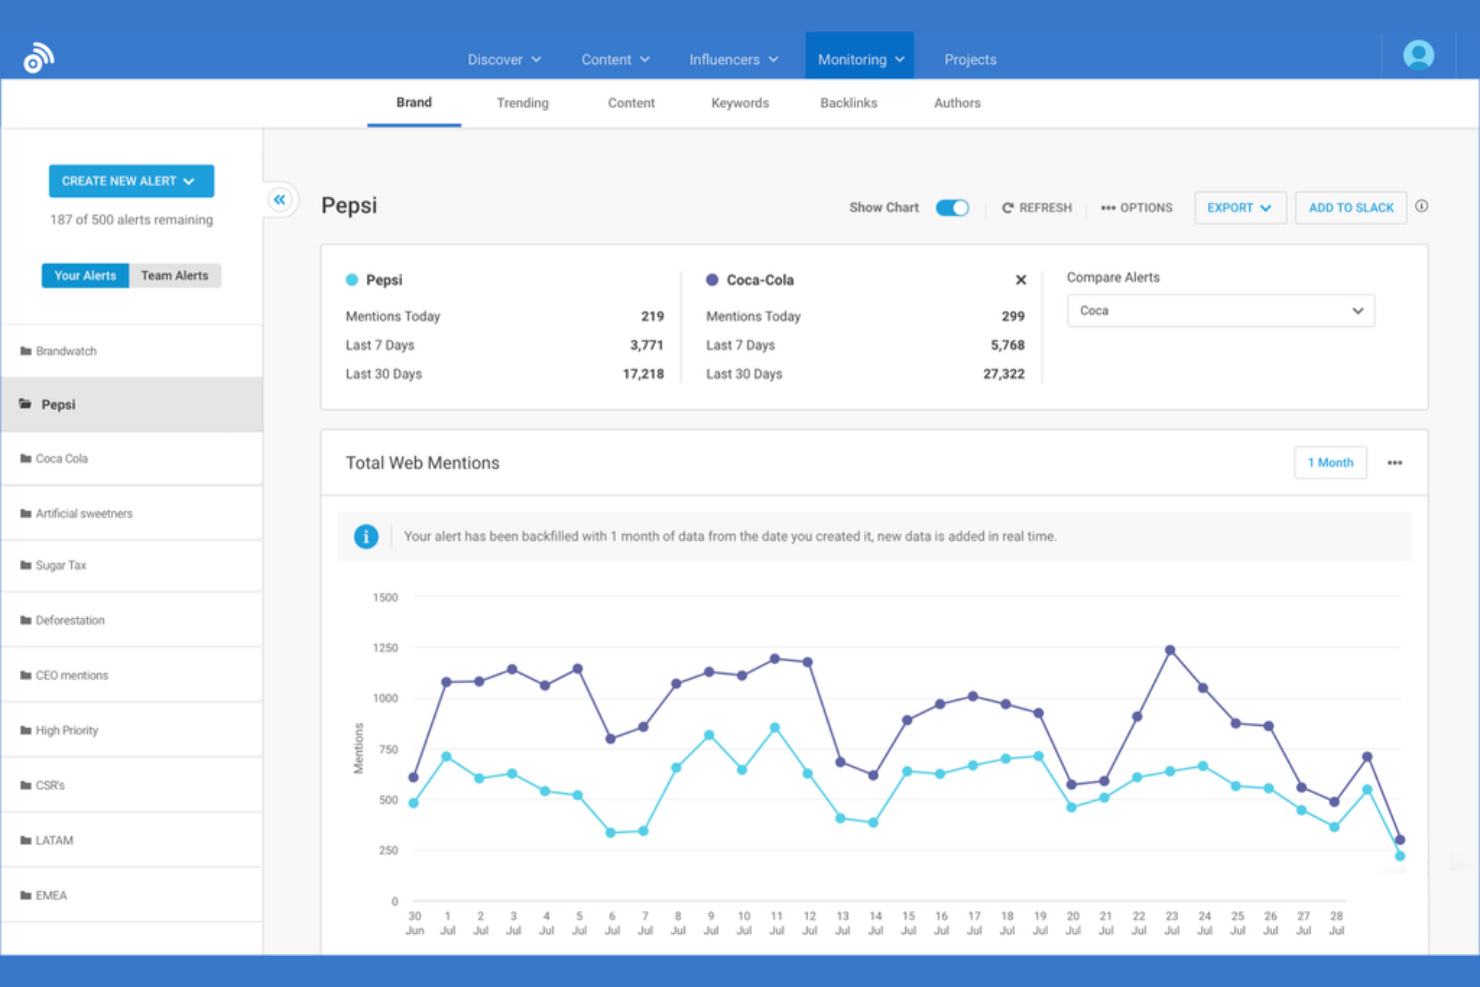Switch to the Keywords tab
1480x987 pixels.
pos(740,103)
